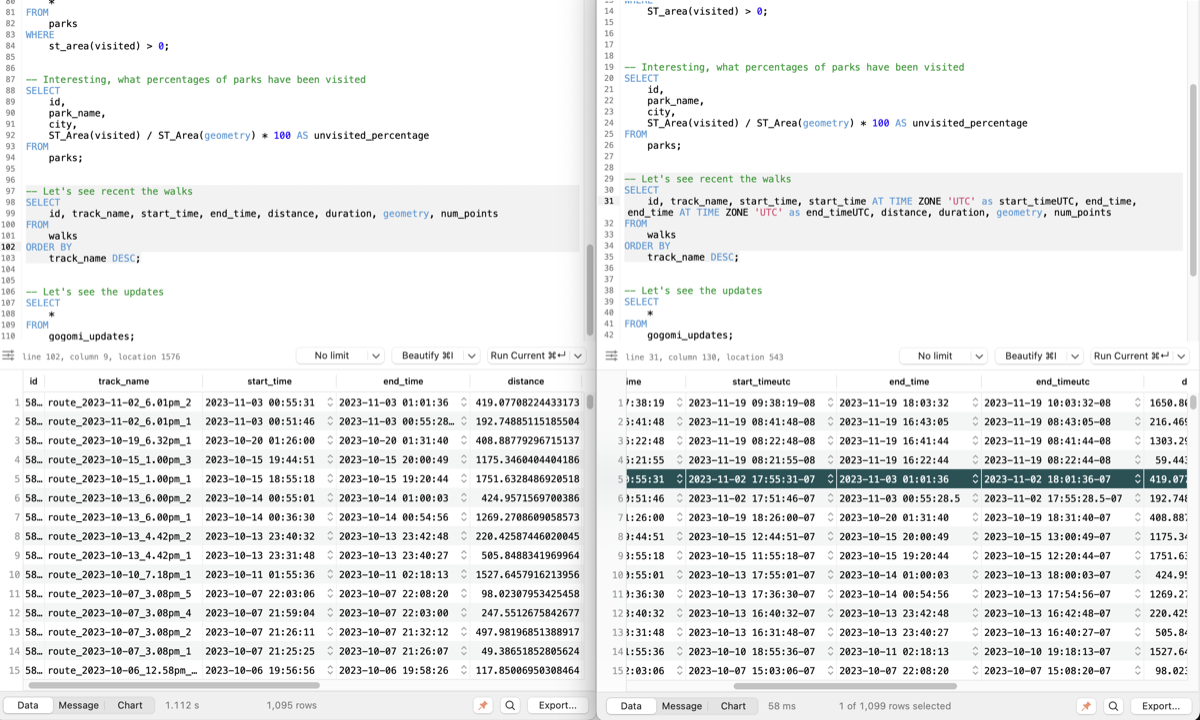Pin results using pin icon, left window
Image resolution: width=1200 pixels, height=720 pixels.
coord(483,705)
